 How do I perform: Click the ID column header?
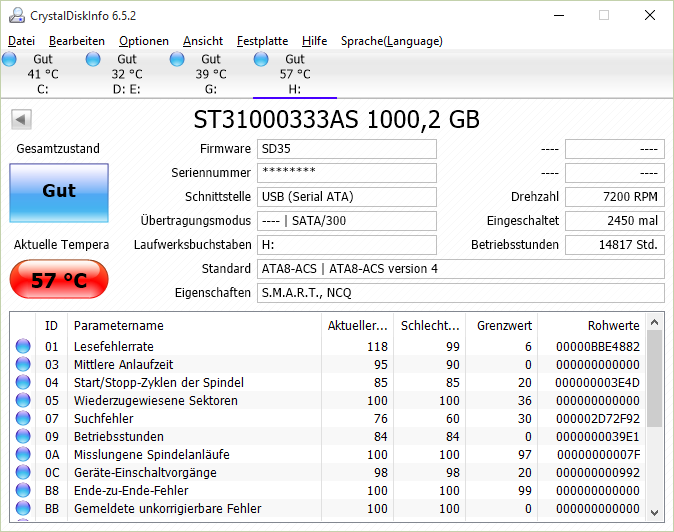click(x=51, y=326)
